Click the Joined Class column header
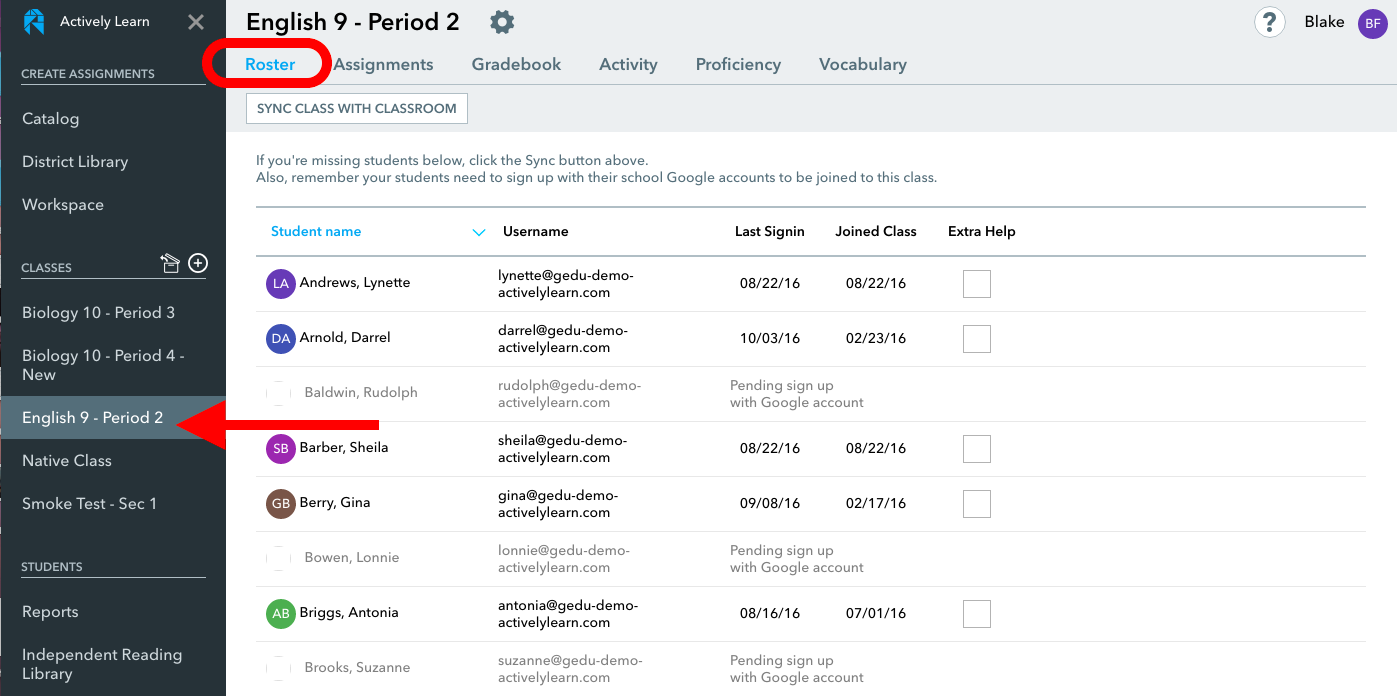 point(876,231)
